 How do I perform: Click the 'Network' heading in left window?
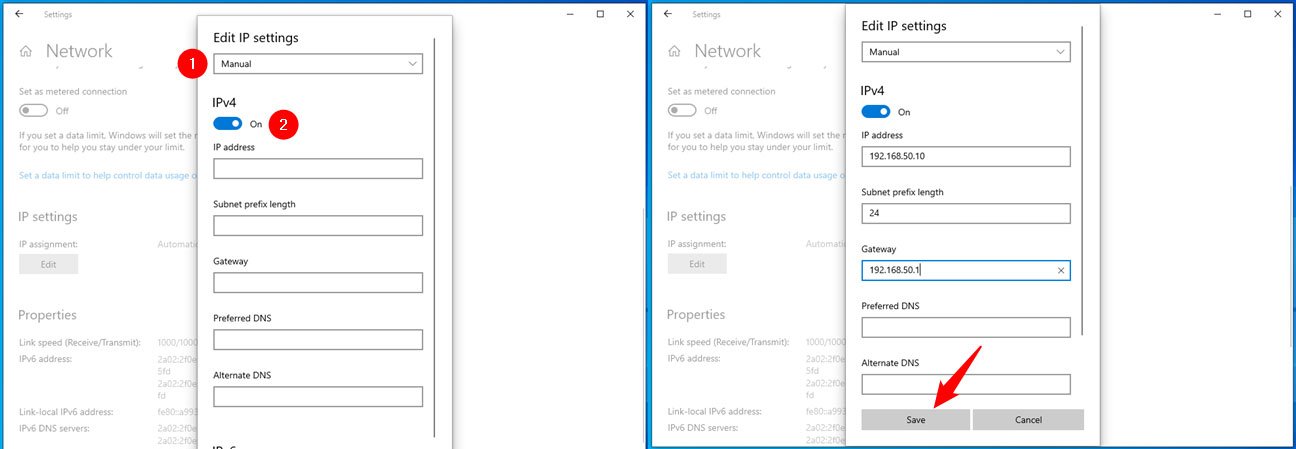(x=79, y=51)
